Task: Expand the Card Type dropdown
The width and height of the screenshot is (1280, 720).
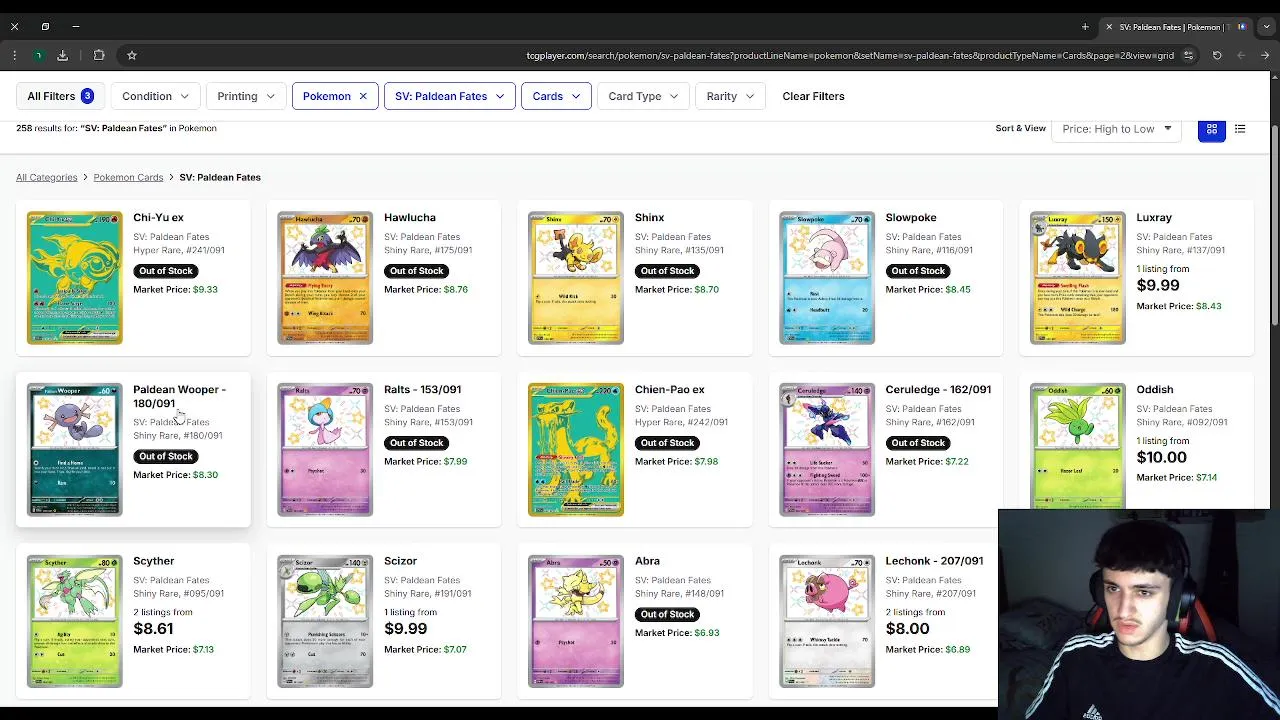Action: (643, 96)
